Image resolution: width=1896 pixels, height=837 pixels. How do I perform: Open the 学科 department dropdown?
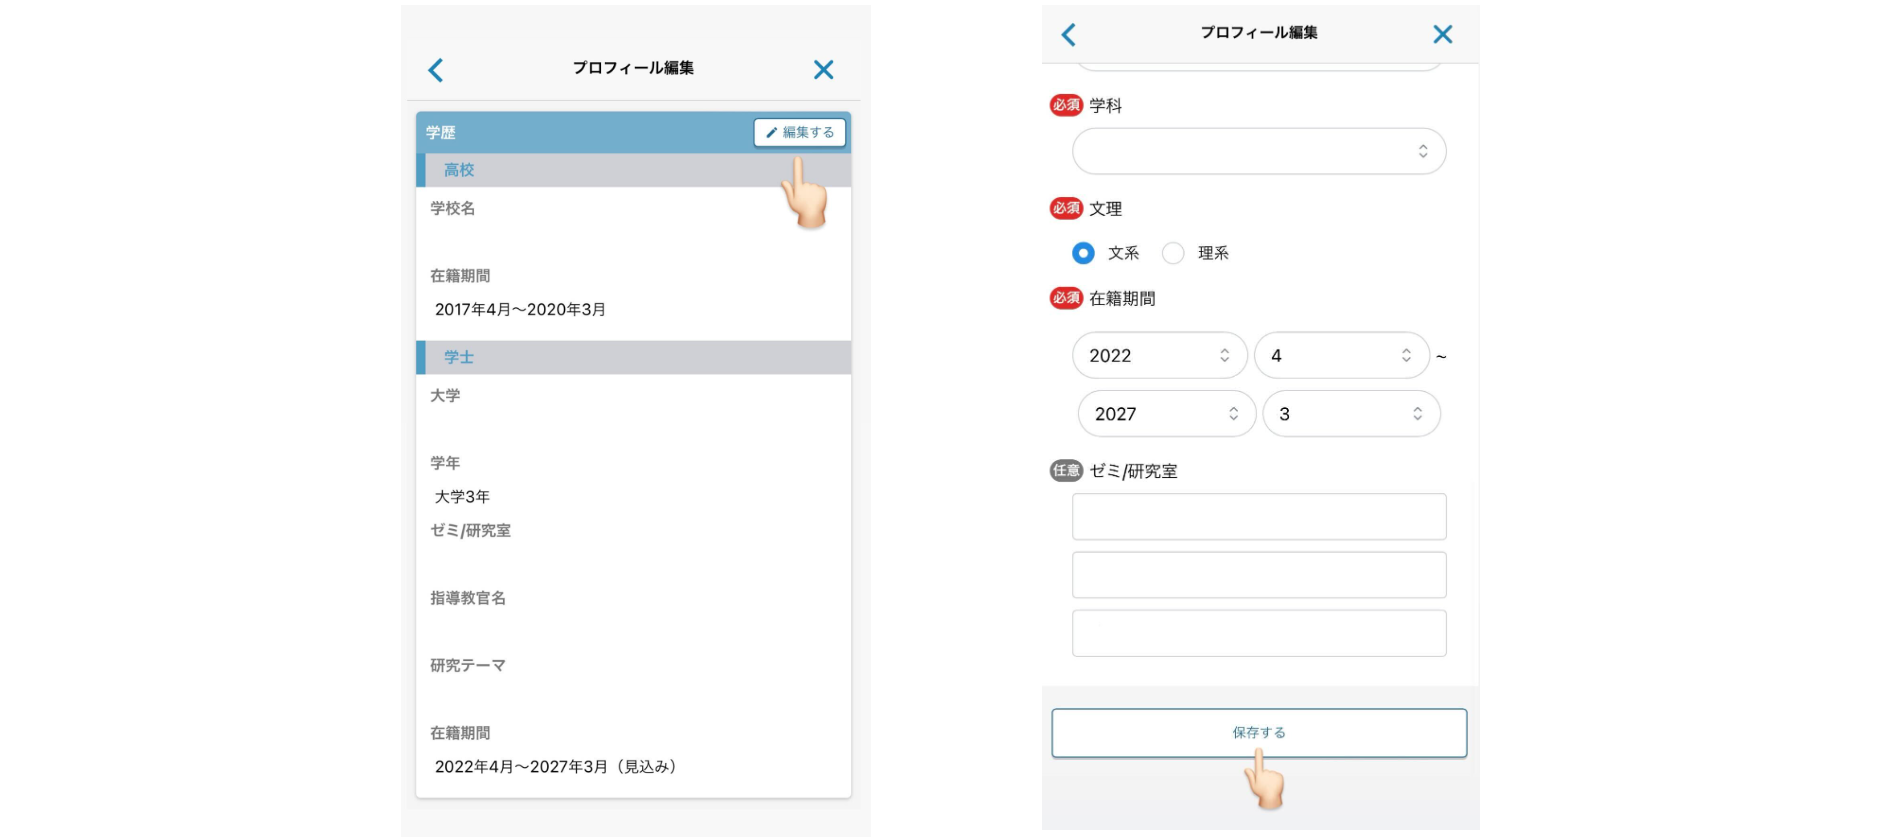[1259, 151]
